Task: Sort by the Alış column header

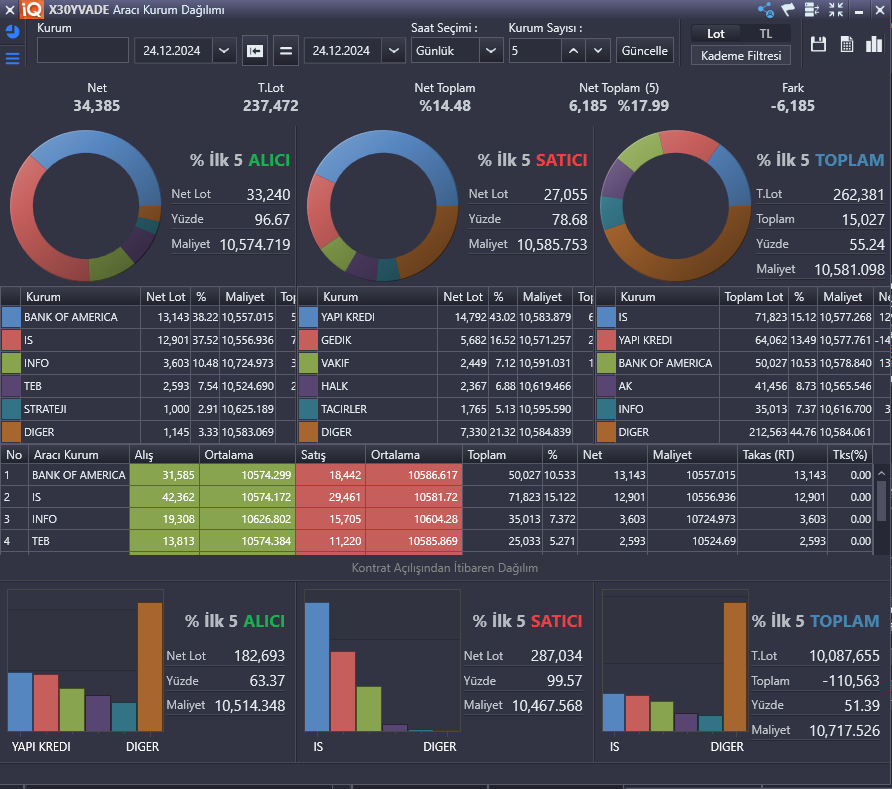Action: coord(164,455)
